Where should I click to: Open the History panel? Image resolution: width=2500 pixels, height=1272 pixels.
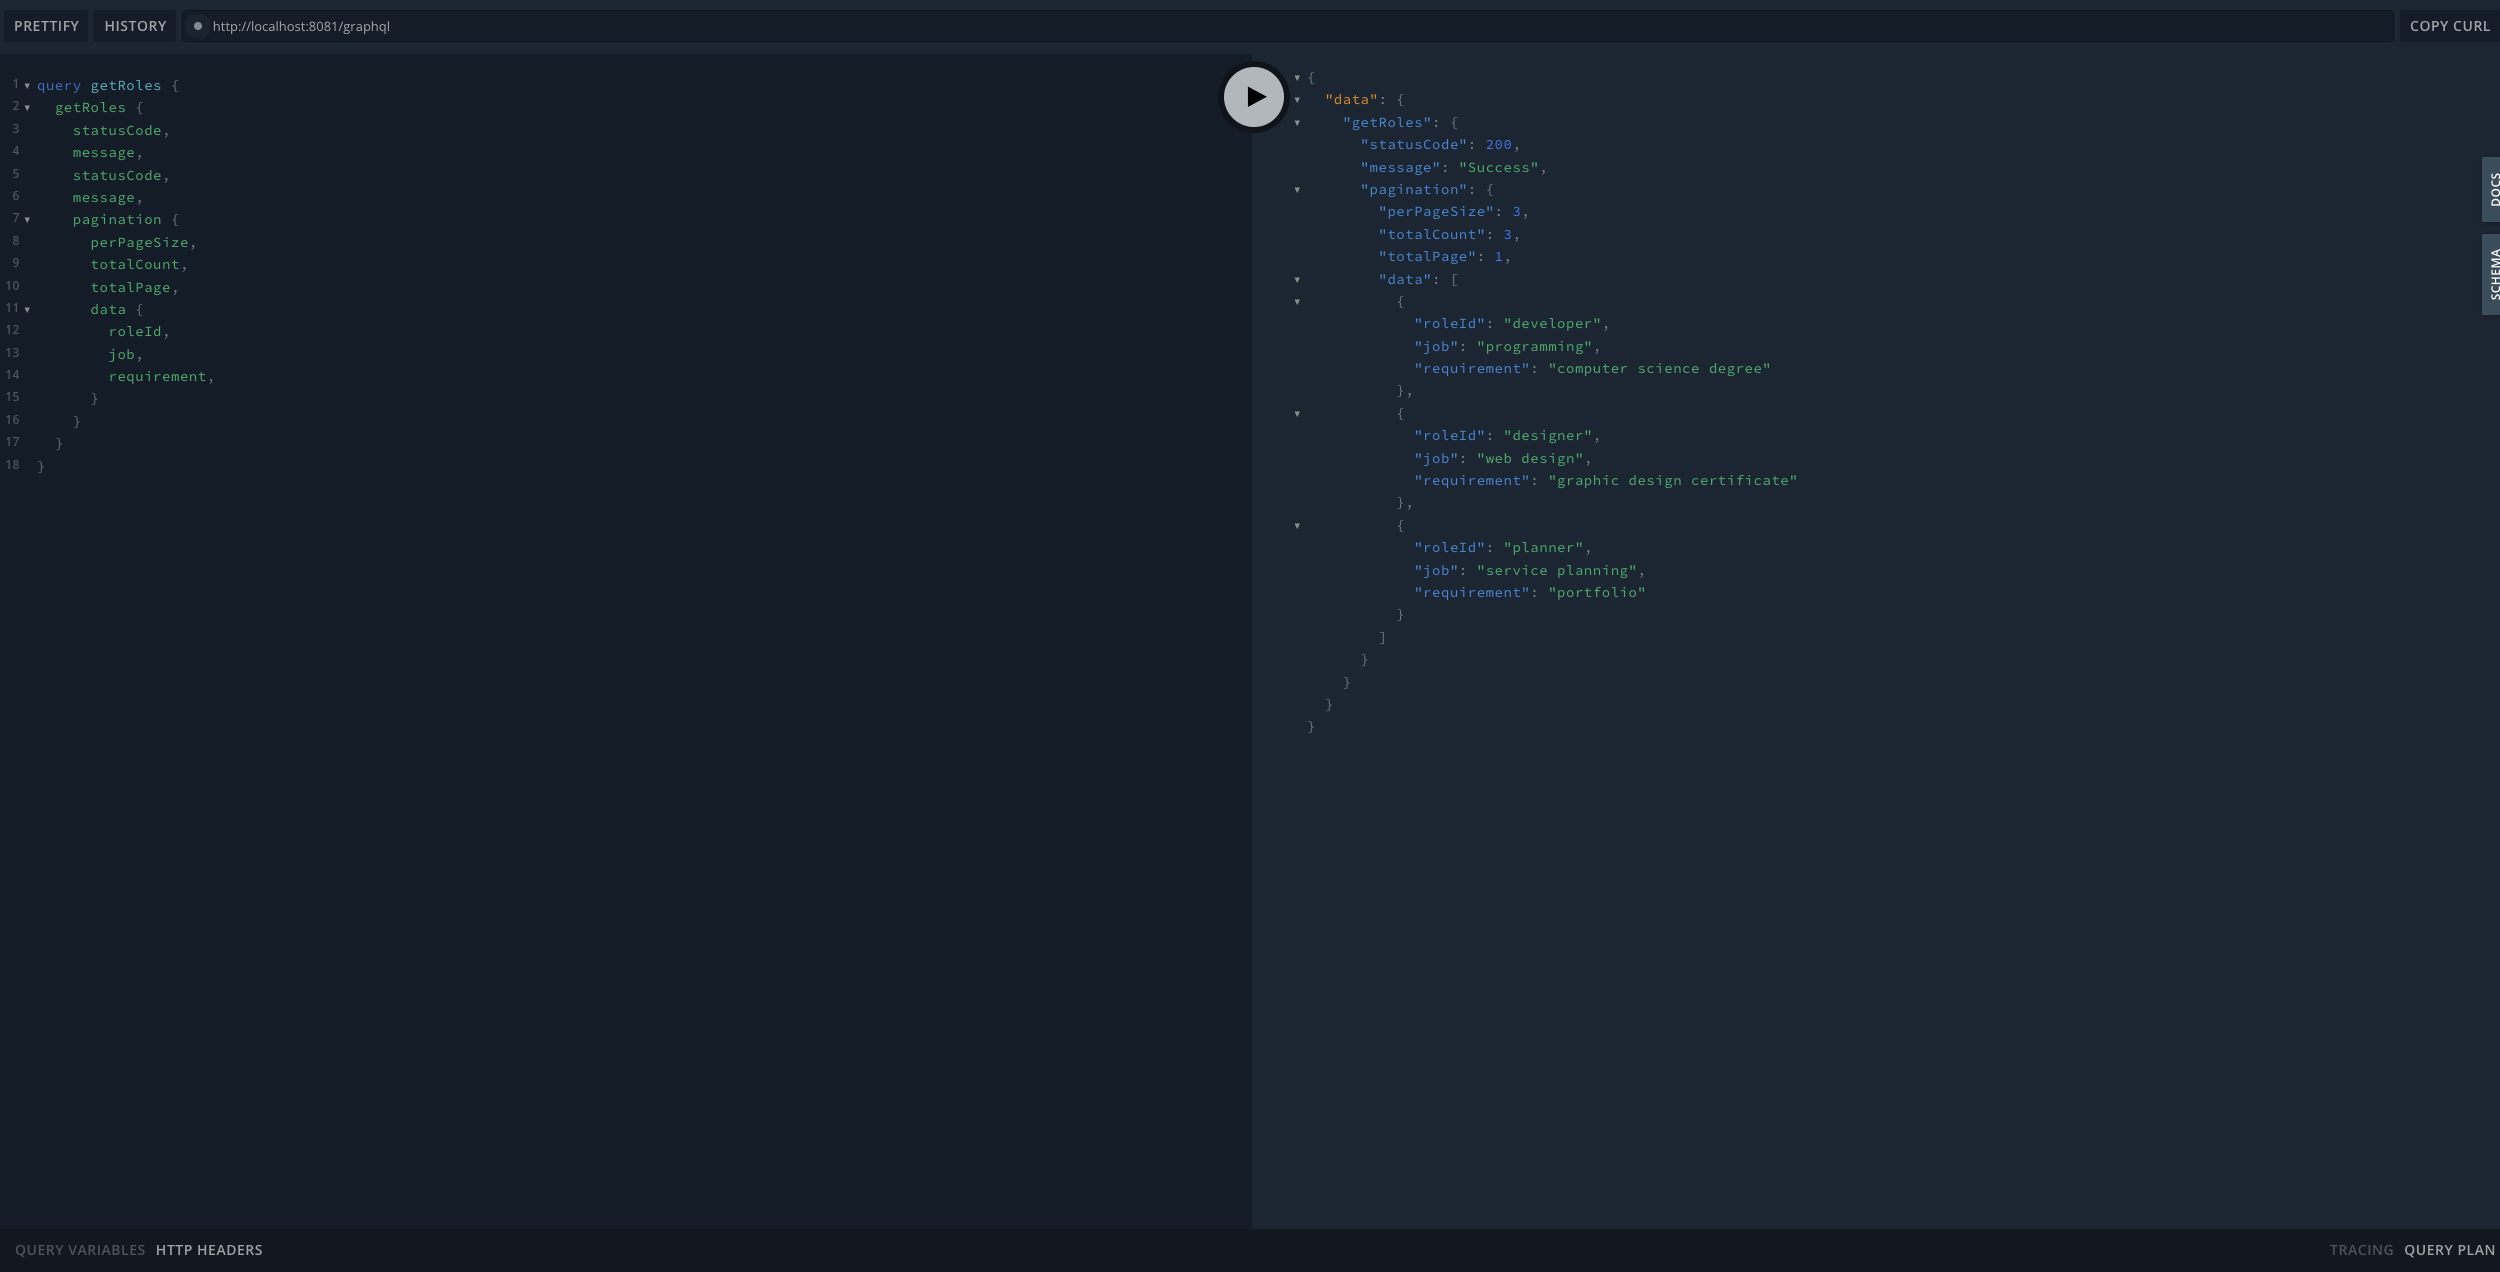pos(135,26)
